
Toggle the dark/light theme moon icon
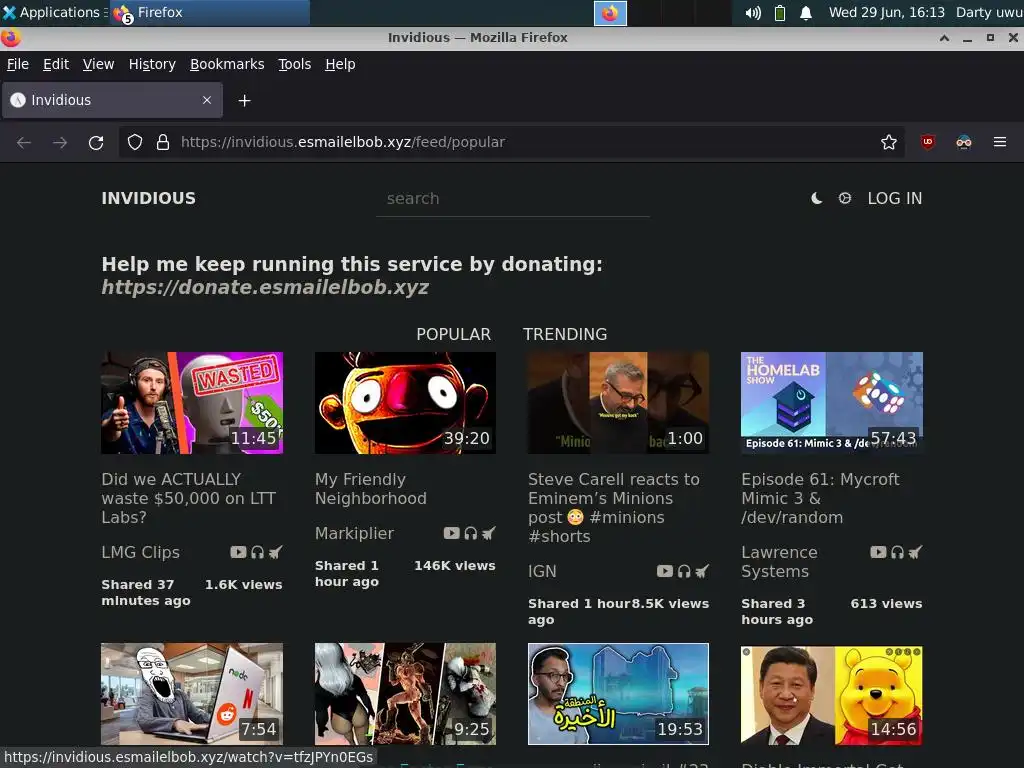[x=816, y=199]
